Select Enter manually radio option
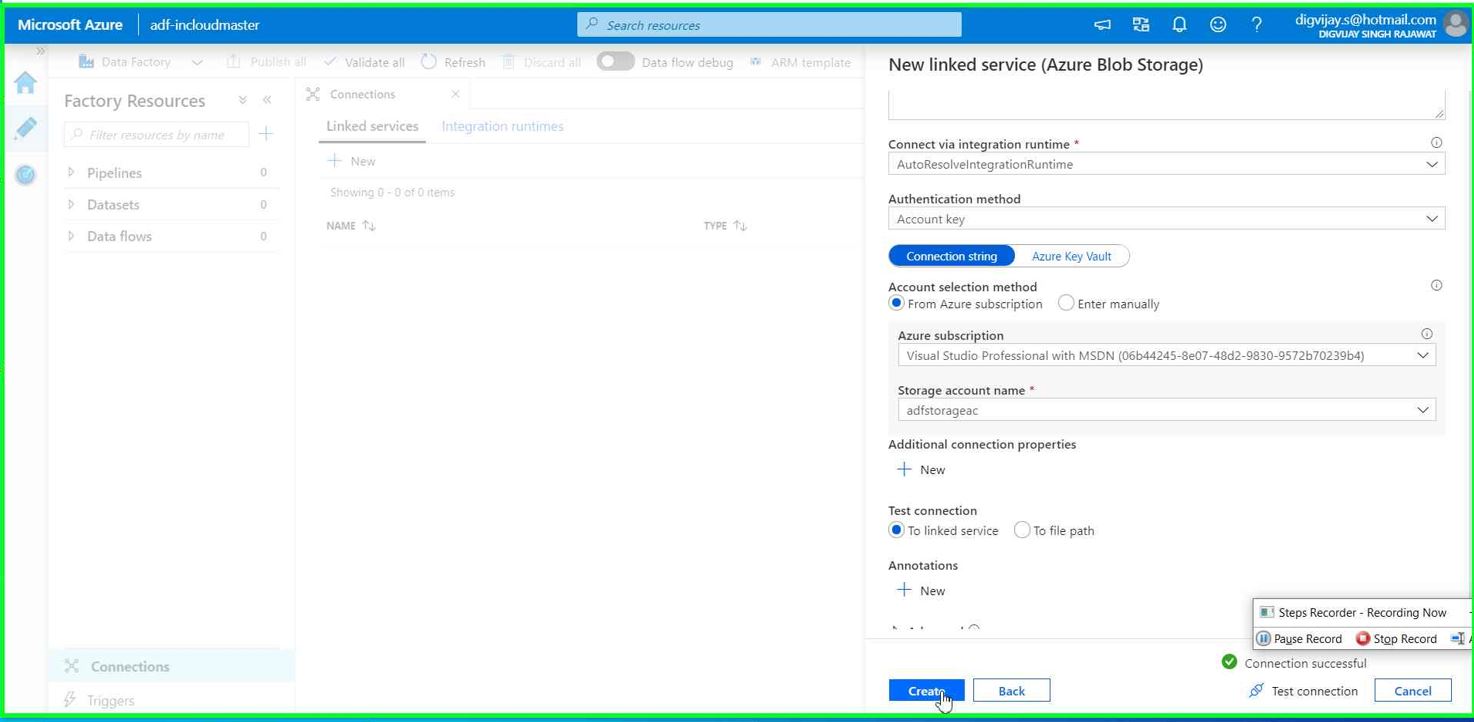Screen dimensions: 1474x722 click(1066, 303)
